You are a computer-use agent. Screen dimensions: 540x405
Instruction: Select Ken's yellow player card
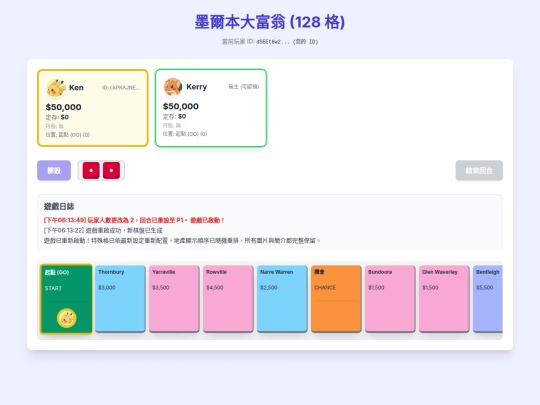[93, 108]
